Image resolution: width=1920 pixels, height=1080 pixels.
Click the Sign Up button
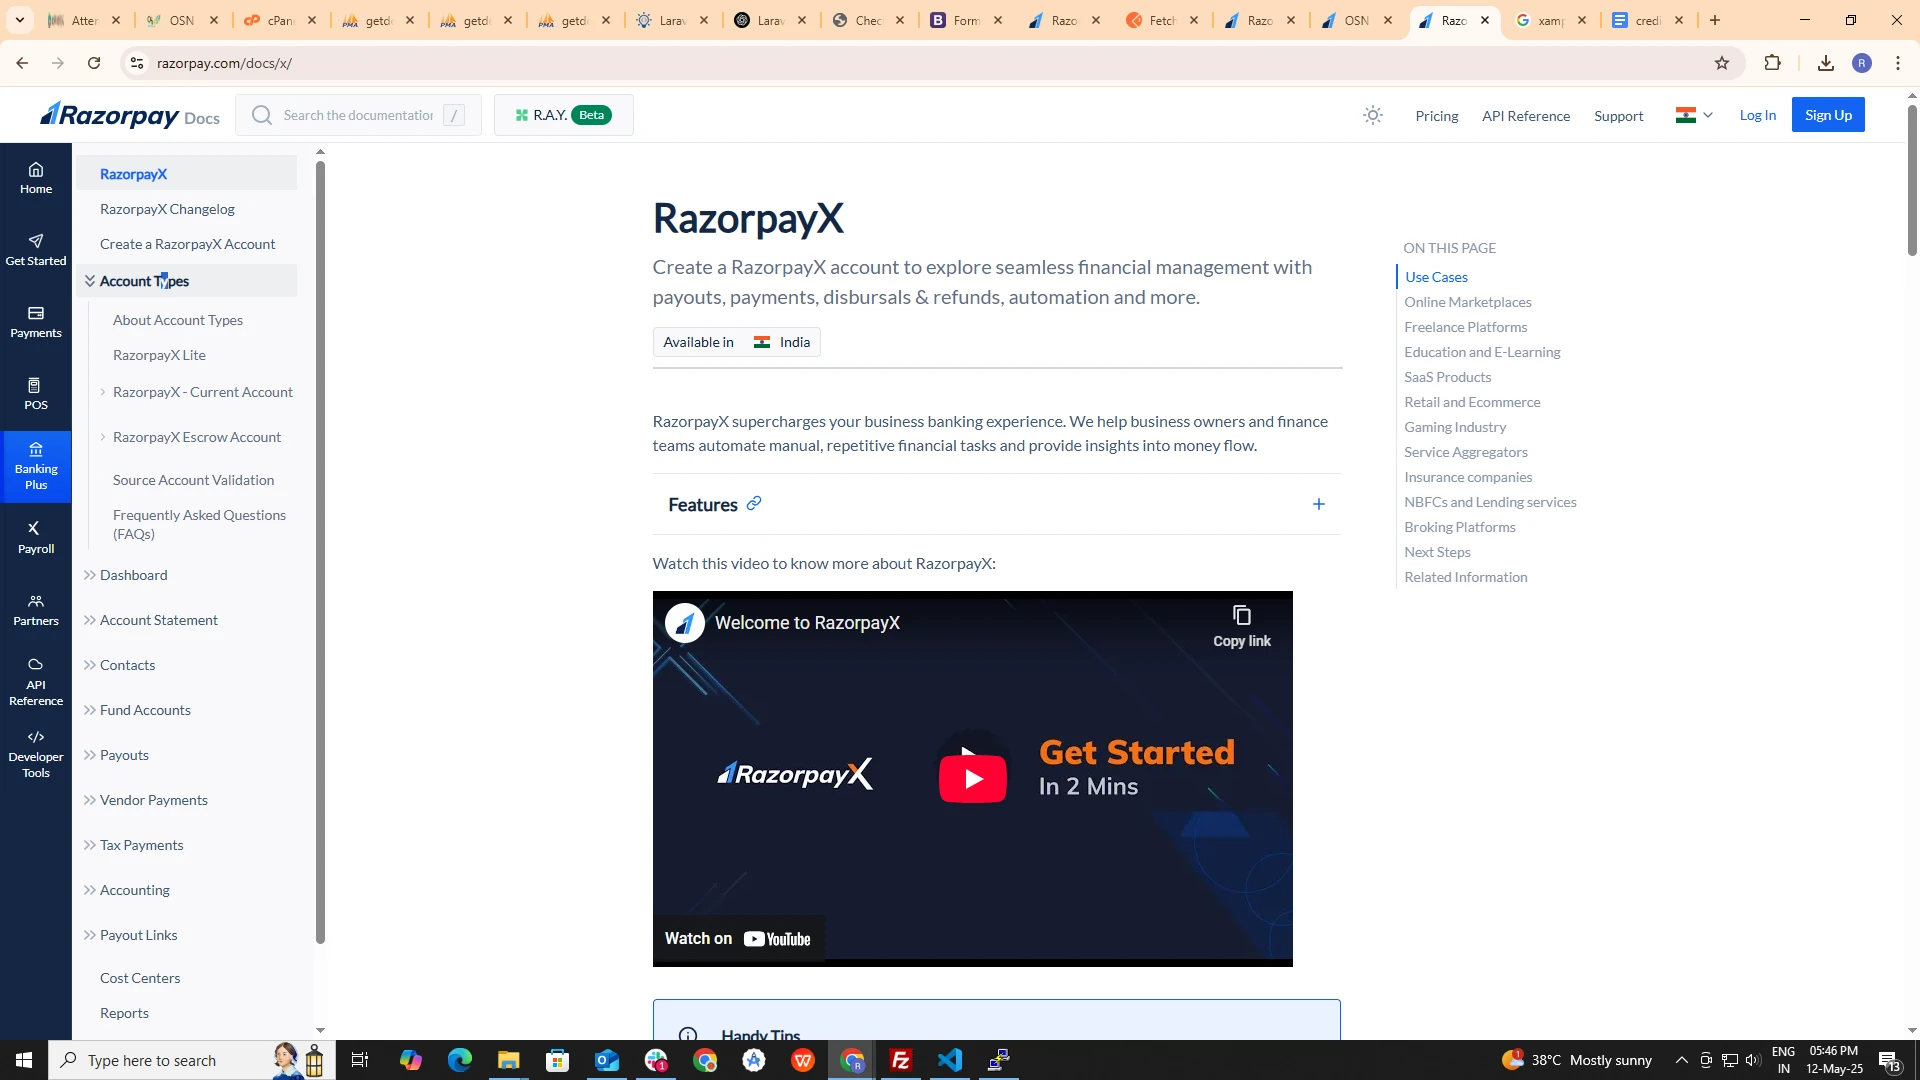click(x=1828, y=115)
